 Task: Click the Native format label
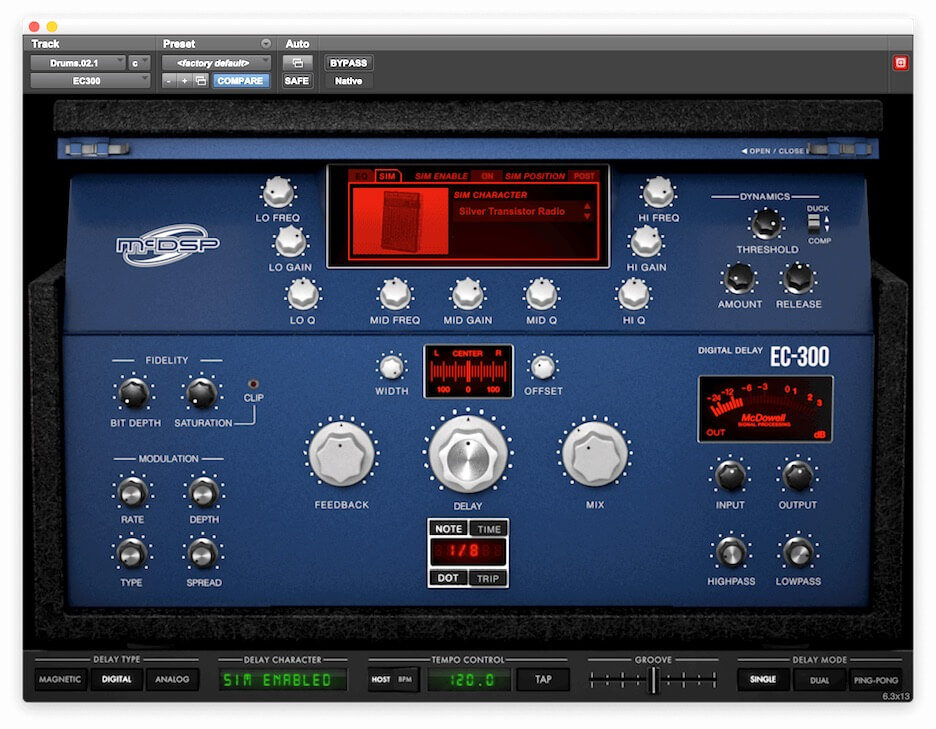pyautogui.click(x=349, y=81)
